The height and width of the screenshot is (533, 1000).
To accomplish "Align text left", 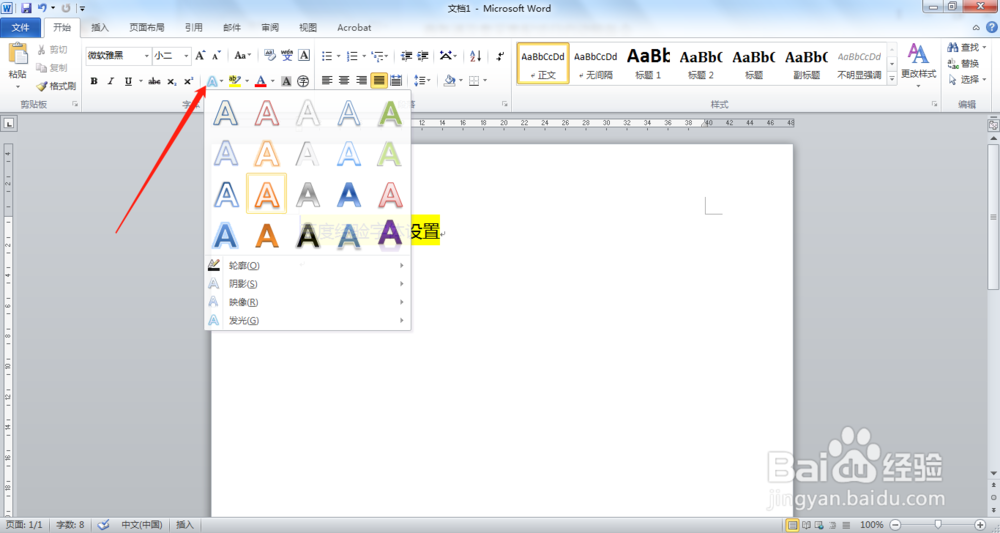I will click(327, 80).
